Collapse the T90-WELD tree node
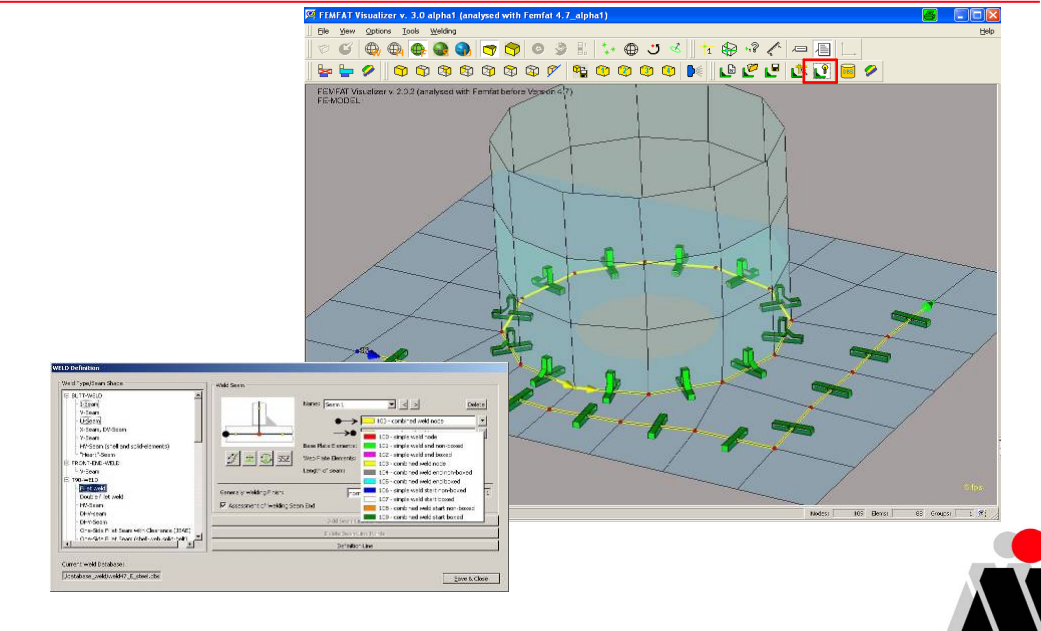This screenshot has height=631, width=1041. click(x=66, y=480)
